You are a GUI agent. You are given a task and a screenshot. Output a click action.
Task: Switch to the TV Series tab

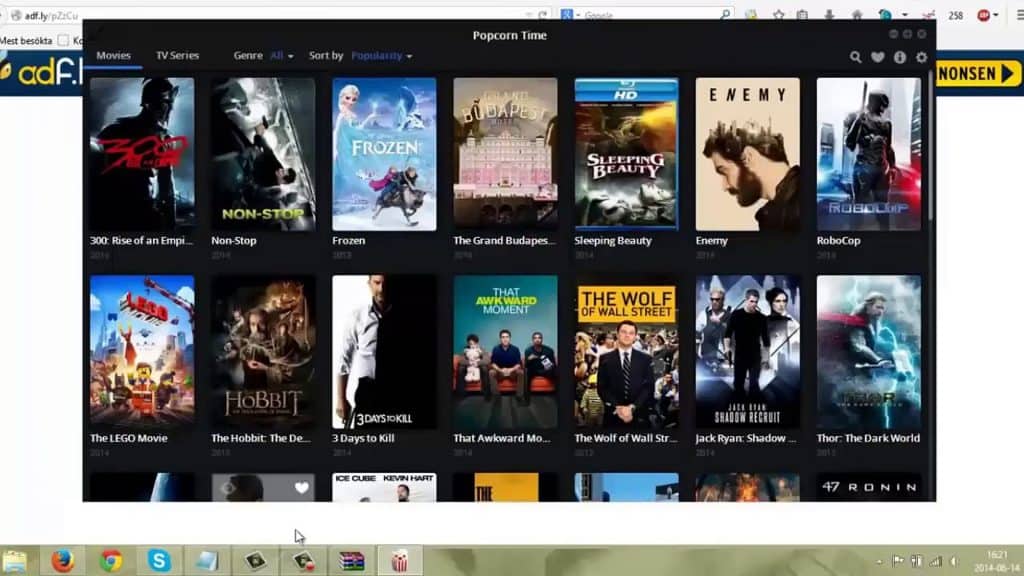pyautogui.click(x=177, y=56)
